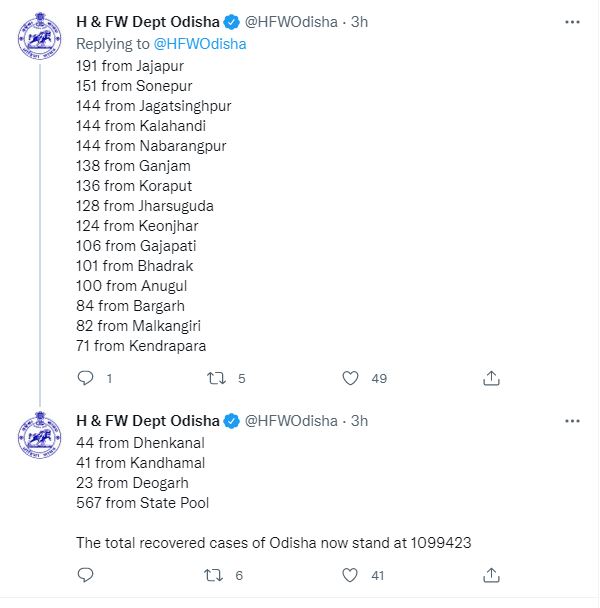Open the @HFWOdisha mention in Replying to
Image resolution: width=600 pixels, height=608 pixels.
pyautogui.click(x=199, y=43)
